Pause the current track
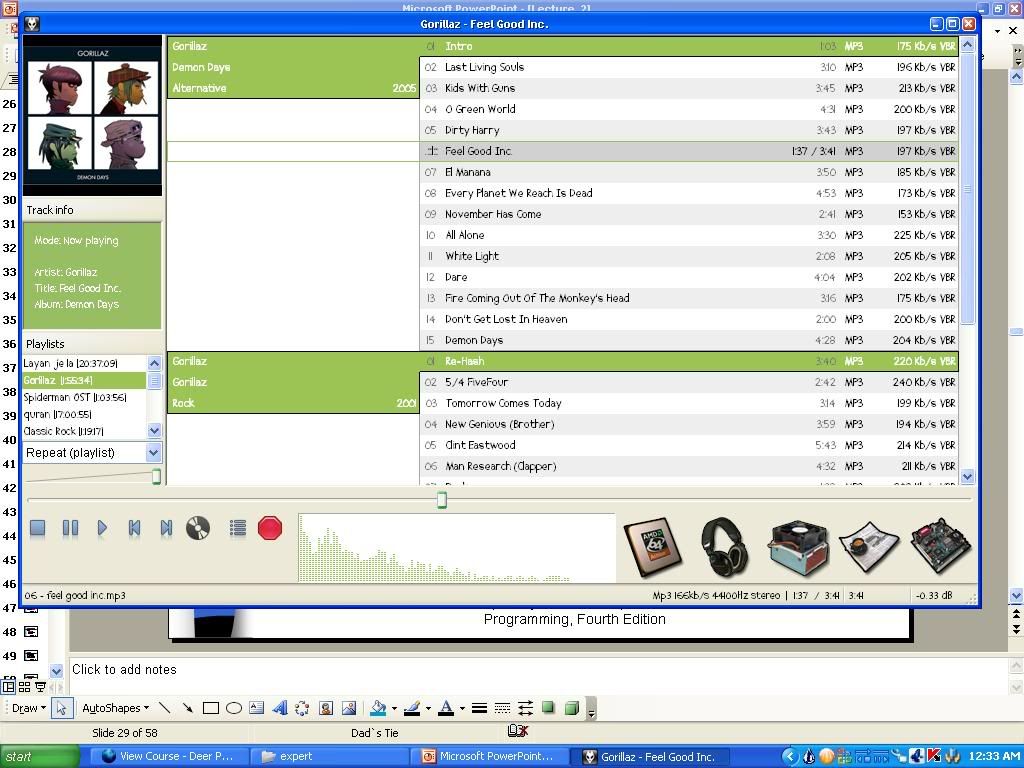The height and width of the screenshot is (768, 1024). [70, 528]
